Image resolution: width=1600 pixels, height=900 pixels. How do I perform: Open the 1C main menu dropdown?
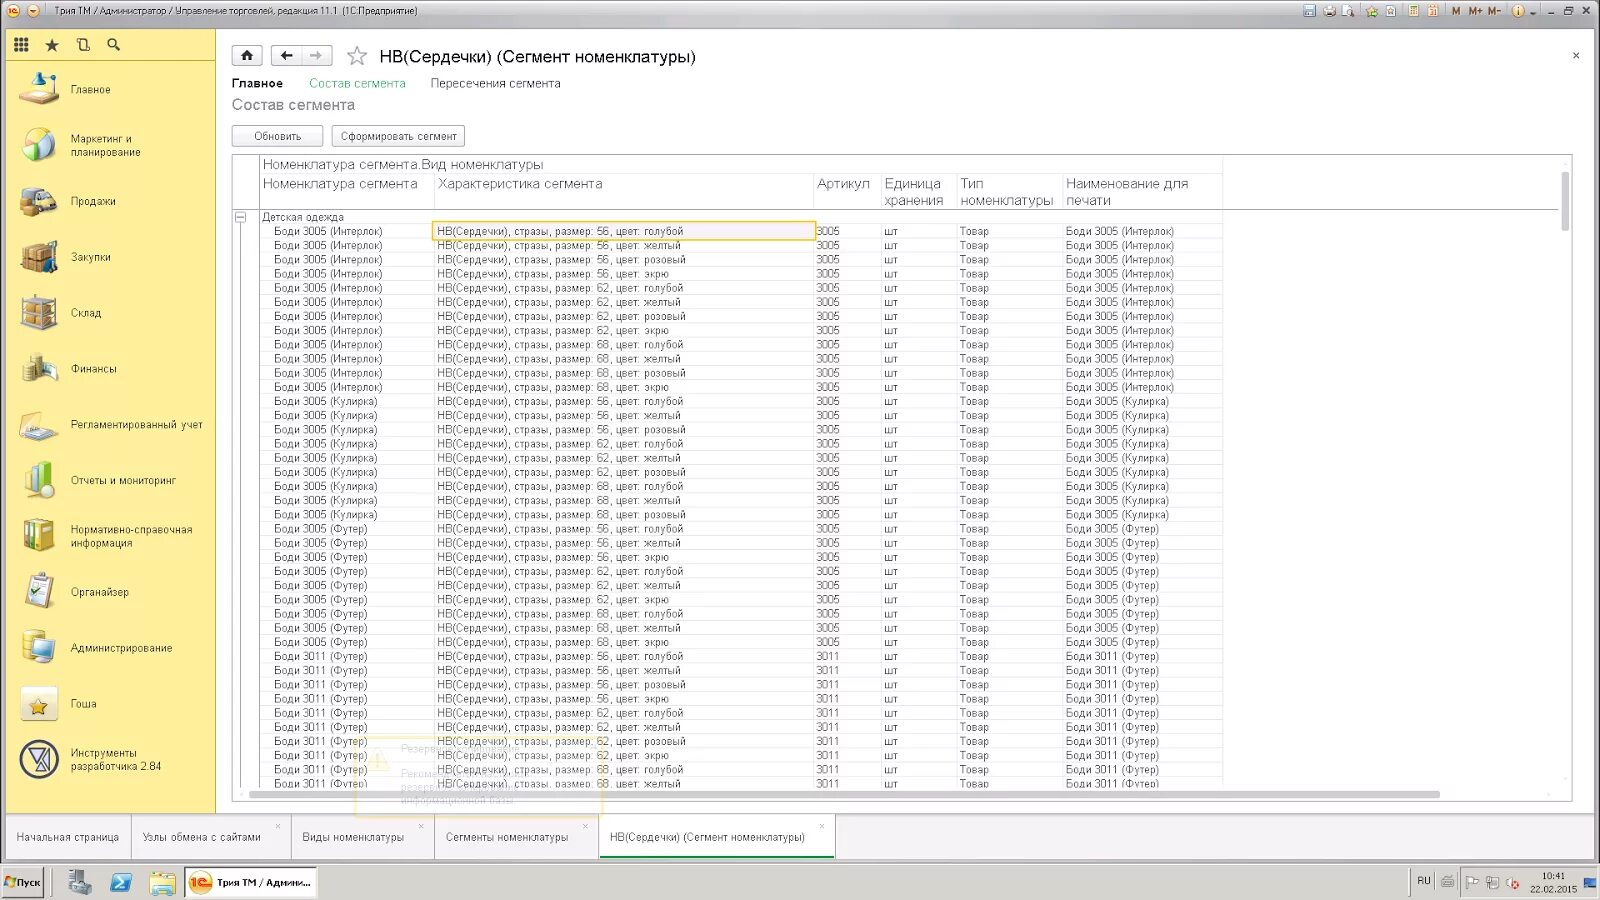(x=33, y=11)
